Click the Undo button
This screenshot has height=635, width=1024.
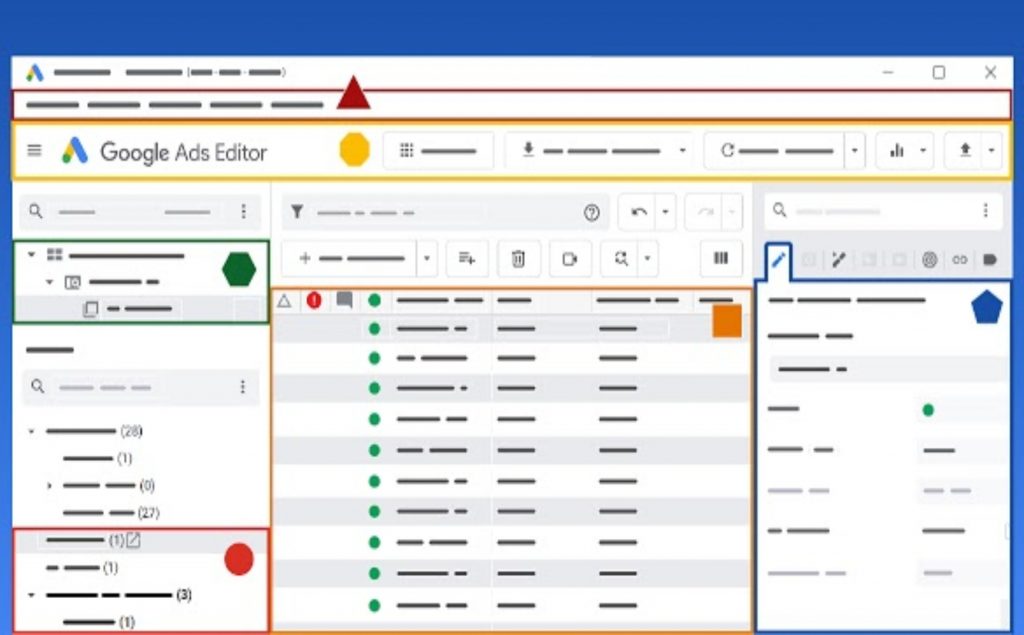tap(639, 211)
